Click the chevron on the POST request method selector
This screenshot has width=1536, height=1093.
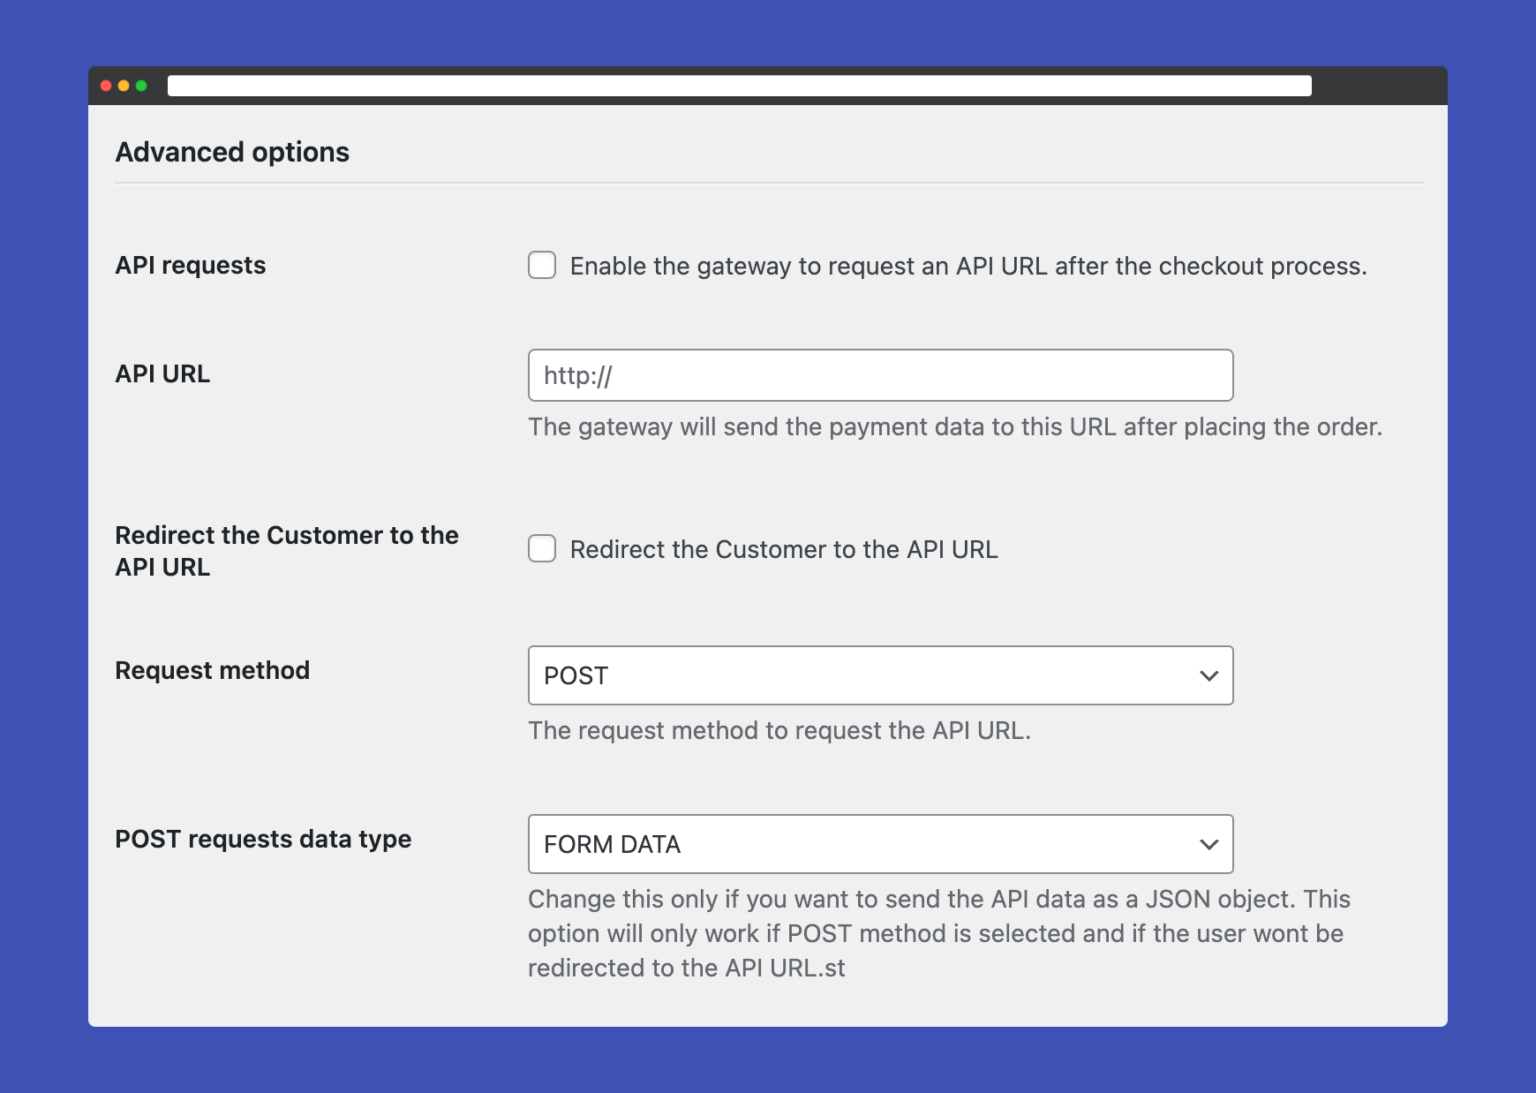pos(1208,676)
